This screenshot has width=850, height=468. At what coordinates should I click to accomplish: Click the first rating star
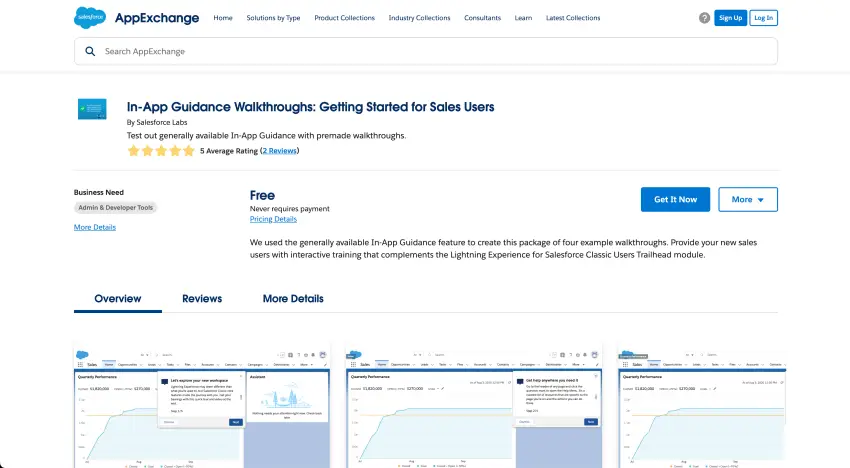click(134, 151)
